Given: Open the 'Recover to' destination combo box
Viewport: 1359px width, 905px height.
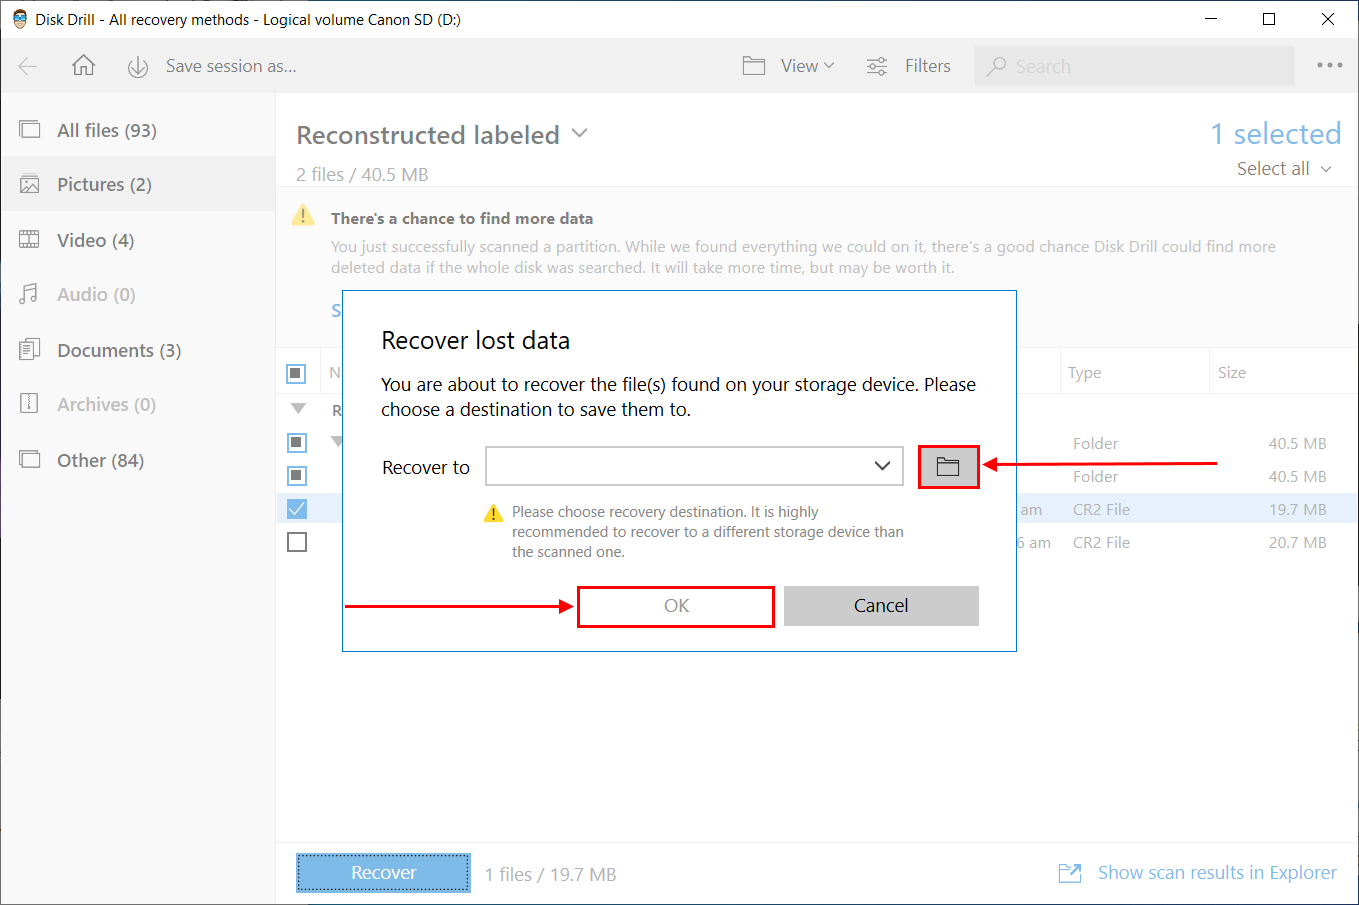Looking at the screenshot, I should pyautogui.click(x=694, y=466).
